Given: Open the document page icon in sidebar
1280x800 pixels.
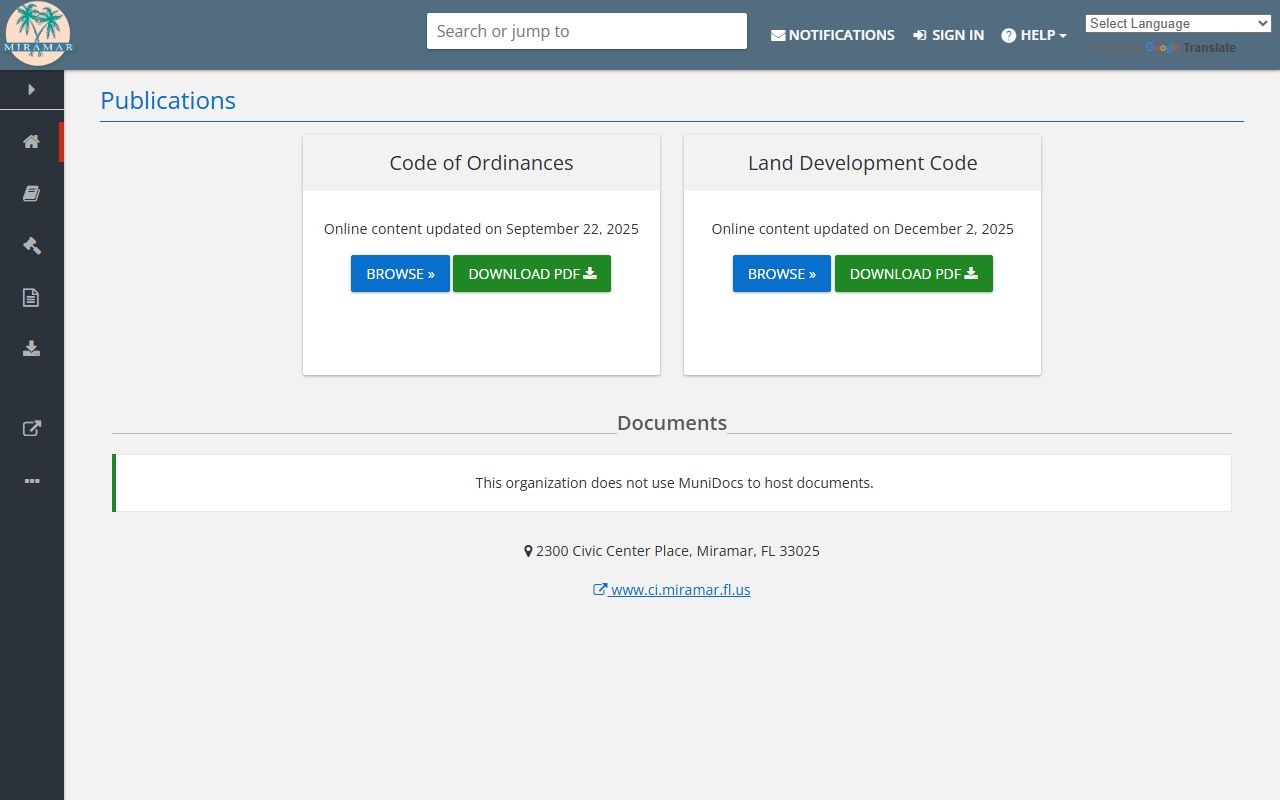Looking at the screenshot, I should click(32, 297).
